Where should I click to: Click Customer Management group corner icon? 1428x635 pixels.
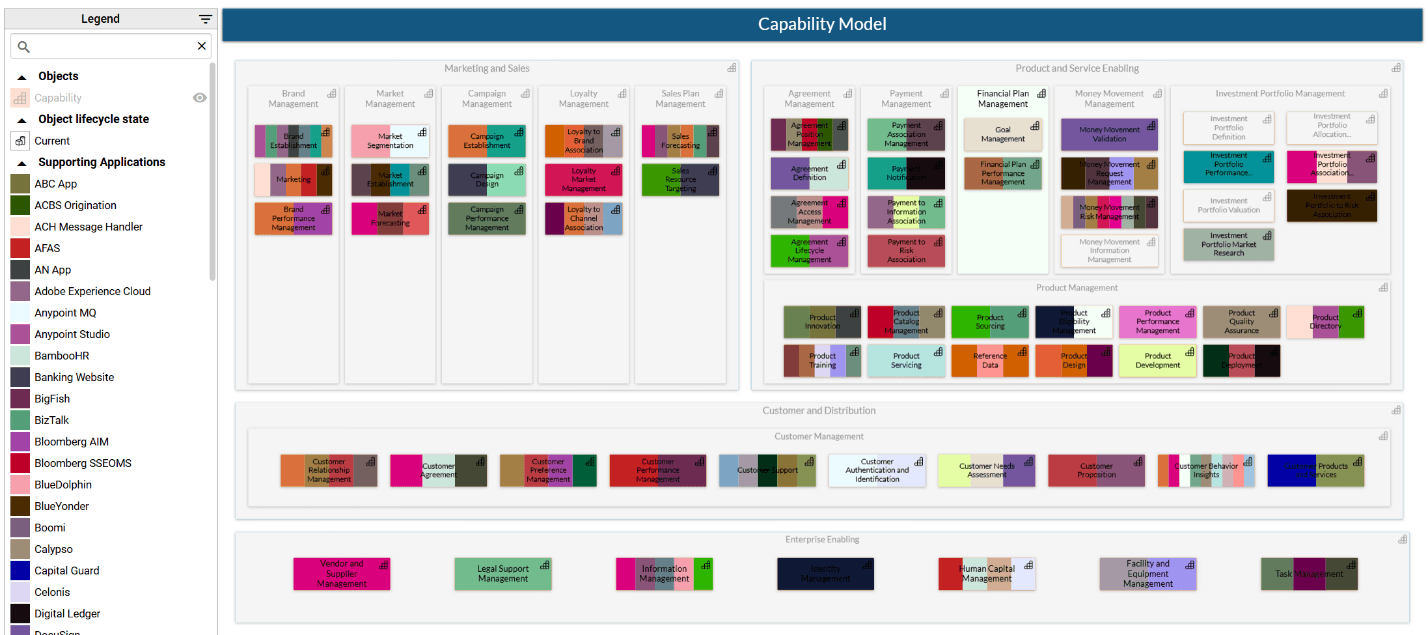coord(1383,436)
